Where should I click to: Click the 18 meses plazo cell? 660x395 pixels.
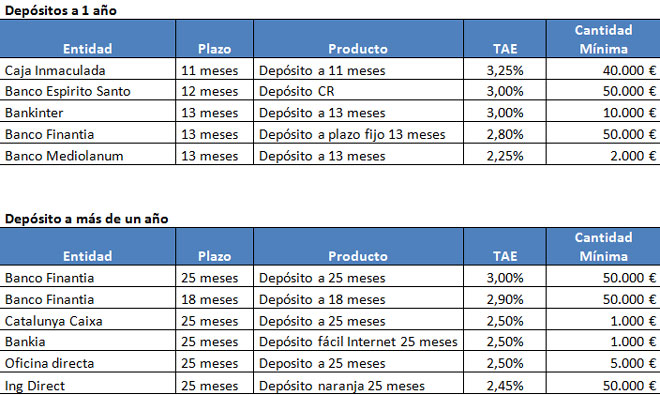(215, 298)
